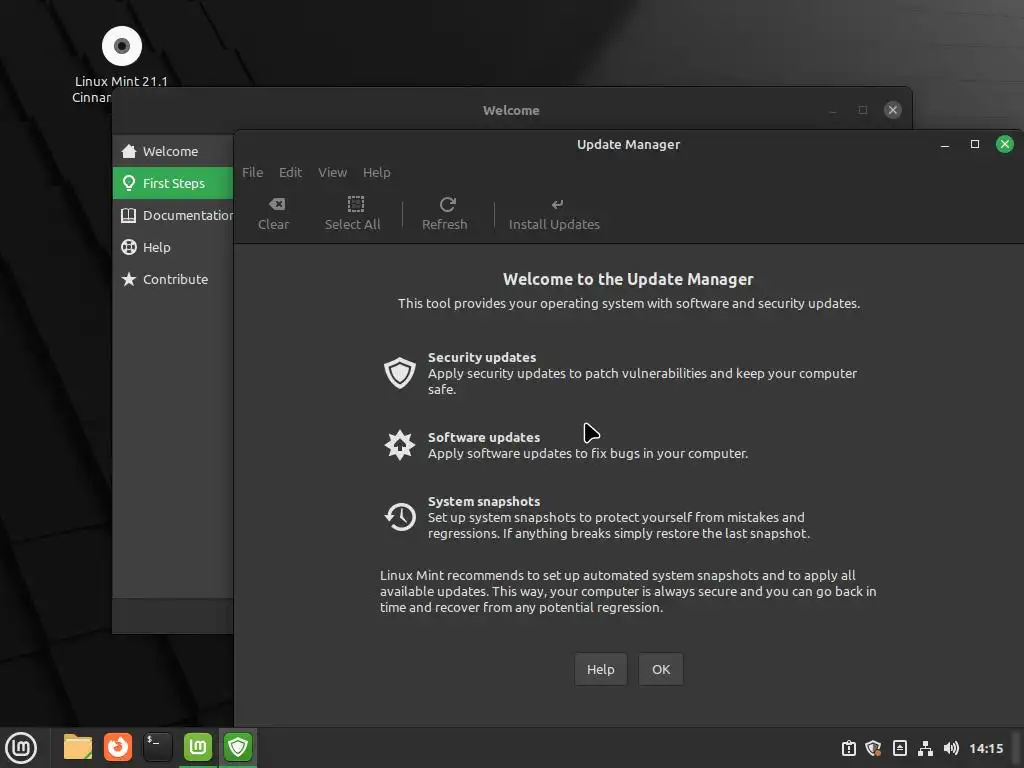Viewport: 1024px width, 768px height.
Task: Close the Welcome window
Action: pos(893,110)
